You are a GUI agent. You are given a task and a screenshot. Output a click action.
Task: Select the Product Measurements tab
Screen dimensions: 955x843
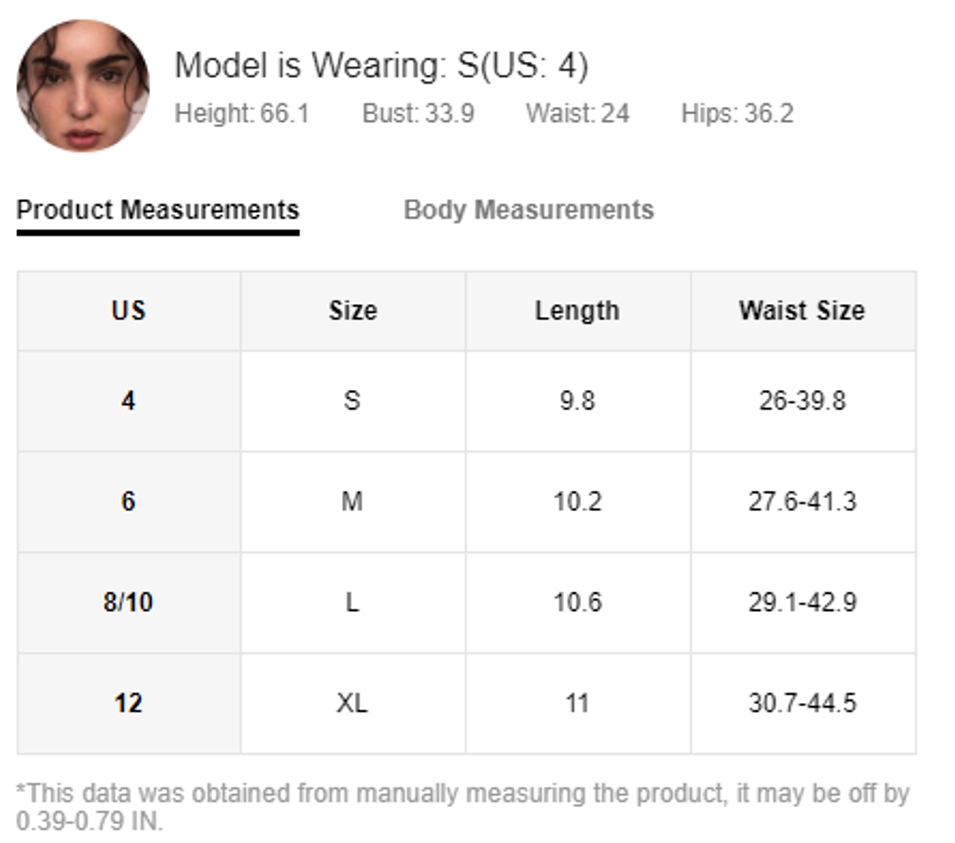[x=158, y=210]
